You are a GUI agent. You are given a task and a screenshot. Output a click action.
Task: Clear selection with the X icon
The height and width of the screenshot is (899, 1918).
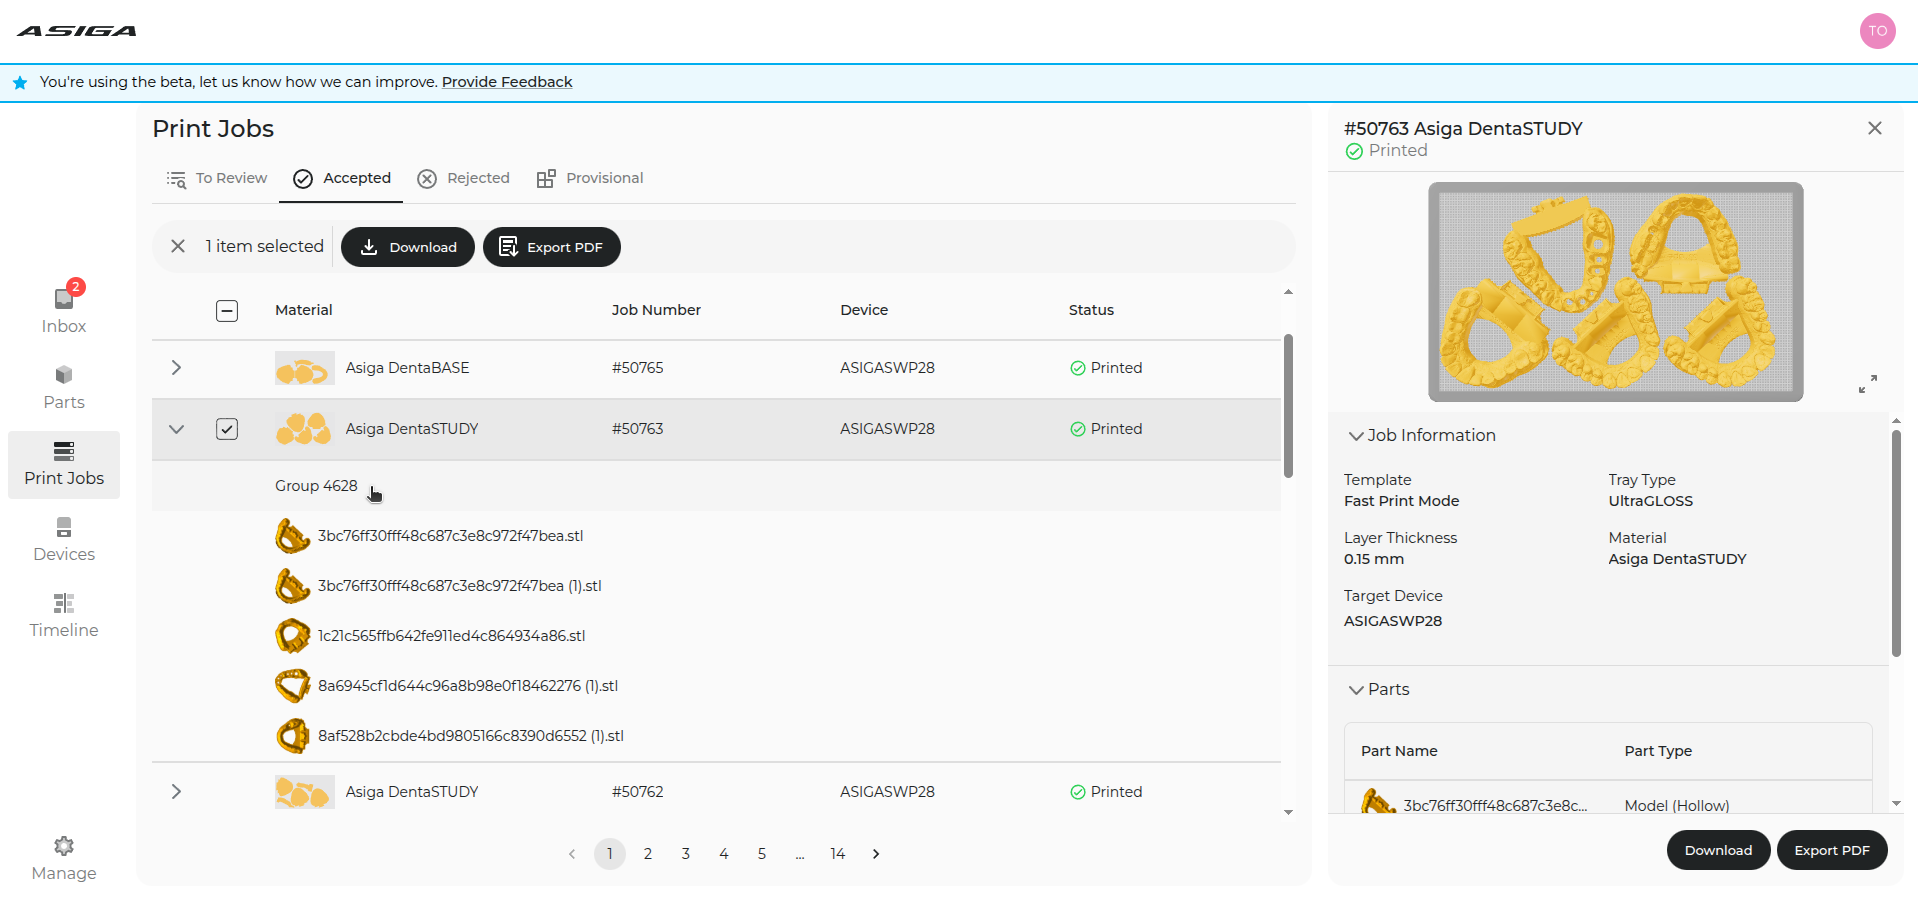click(178, 246)
